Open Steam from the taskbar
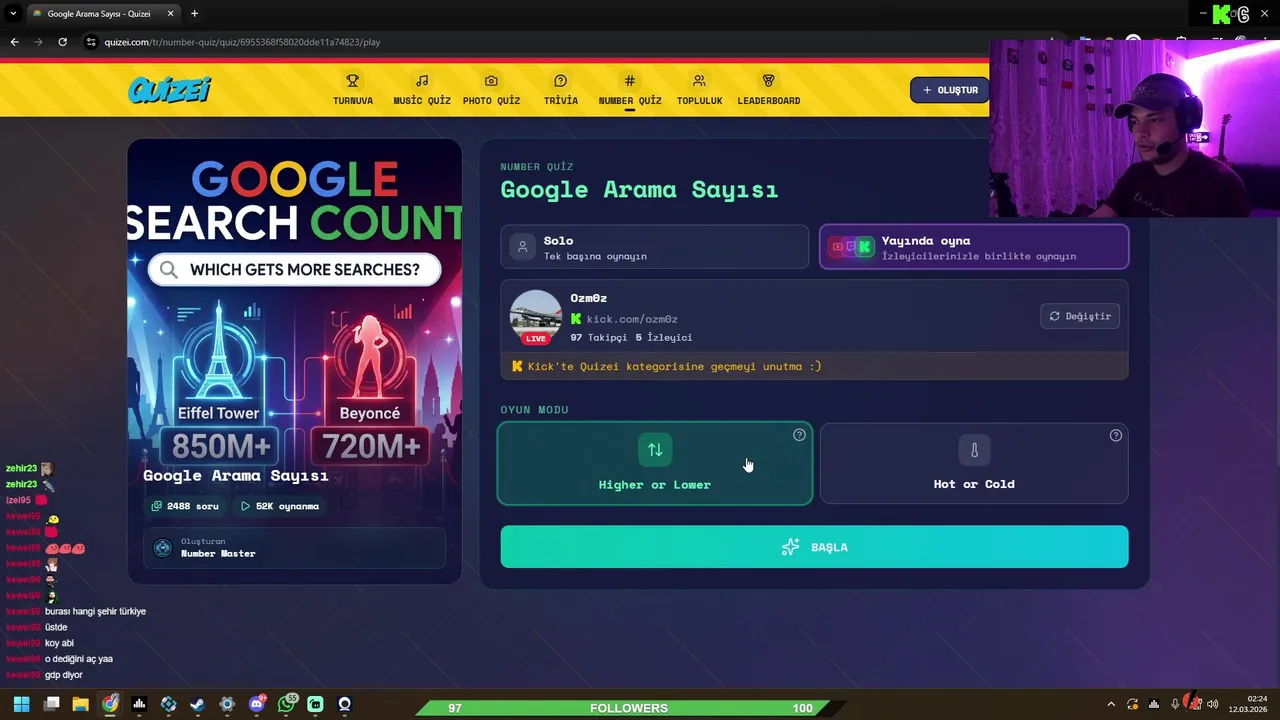The height and width of the screenshot is (720, 1280). pyautogui.click(x=198, y=705)
